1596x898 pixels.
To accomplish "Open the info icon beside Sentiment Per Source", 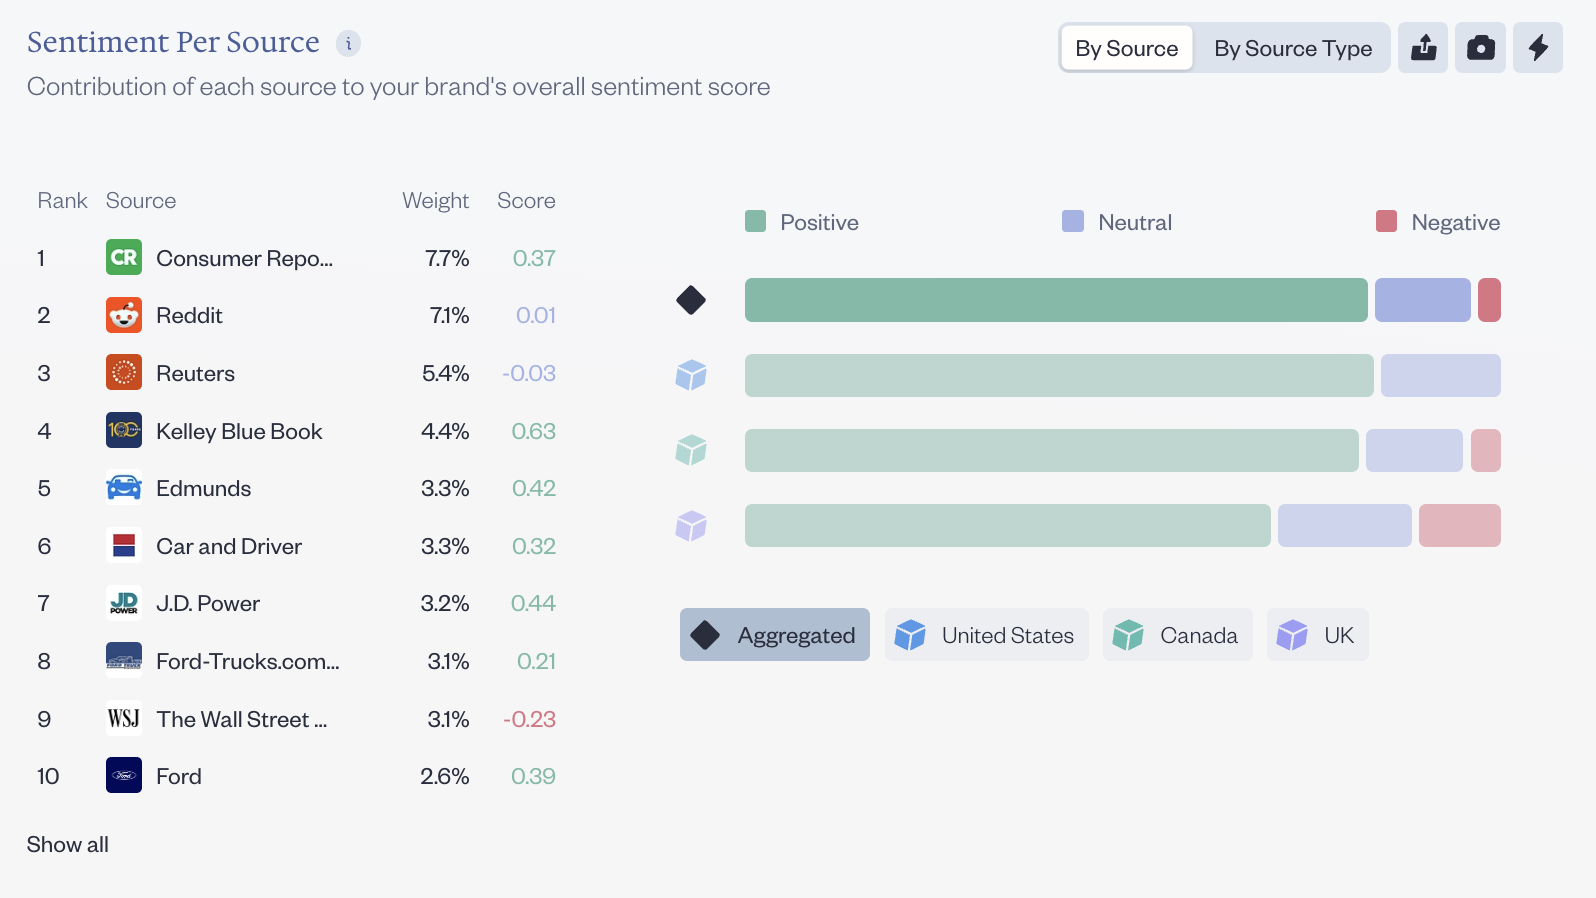I will (348, 43).
